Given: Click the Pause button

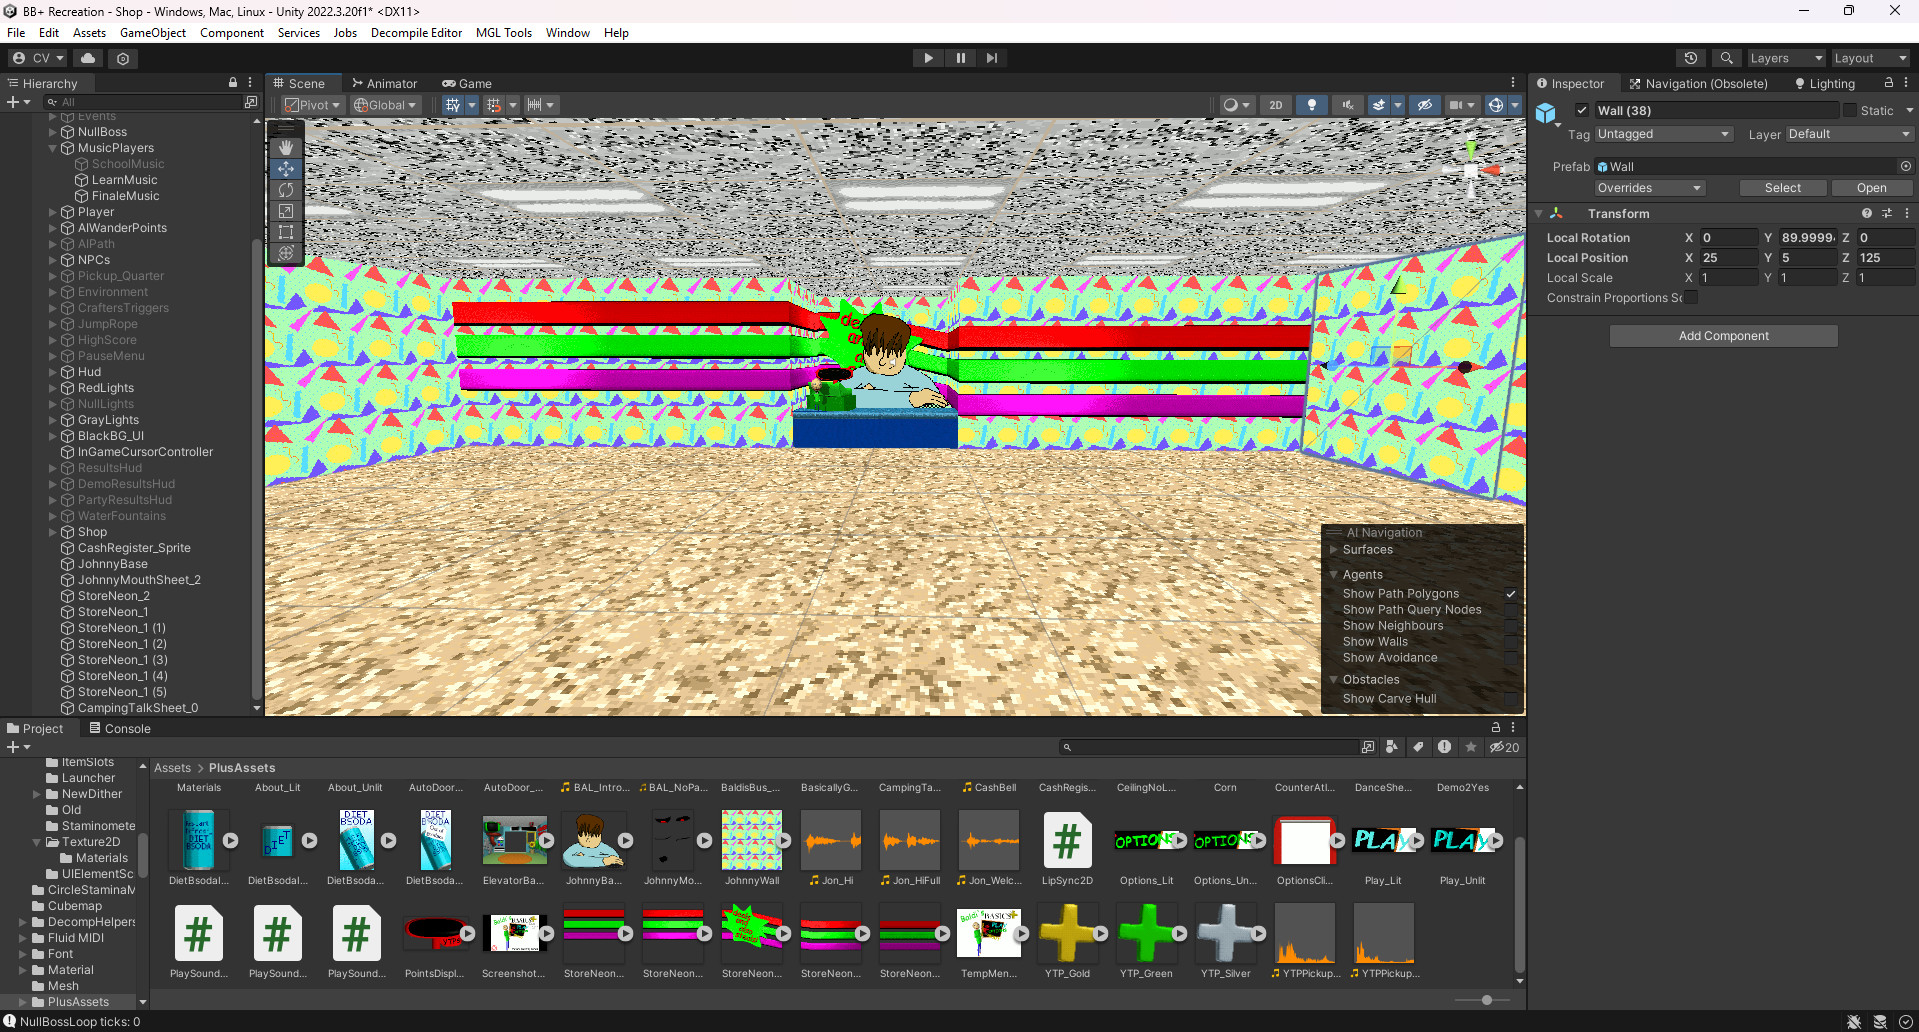Looking at the screenshot, I should (x=960, y=58).
